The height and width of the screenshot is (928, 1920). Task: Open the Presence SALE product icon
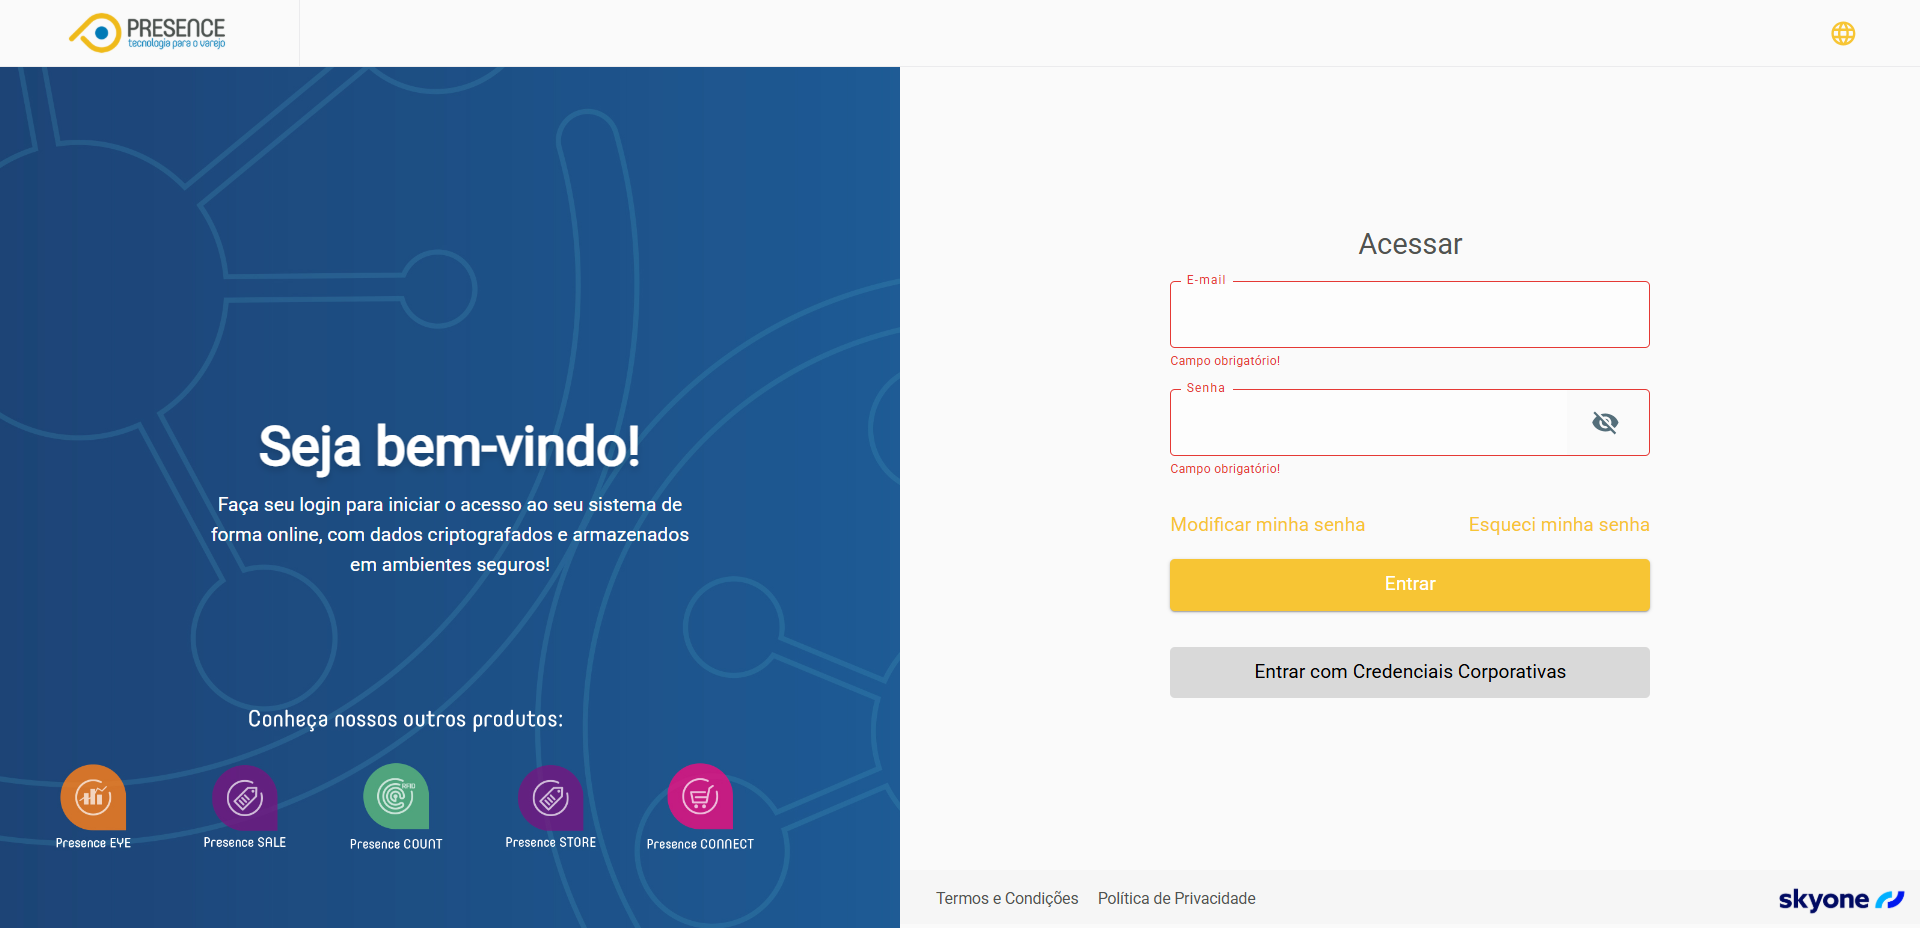(x=244, y=797)
